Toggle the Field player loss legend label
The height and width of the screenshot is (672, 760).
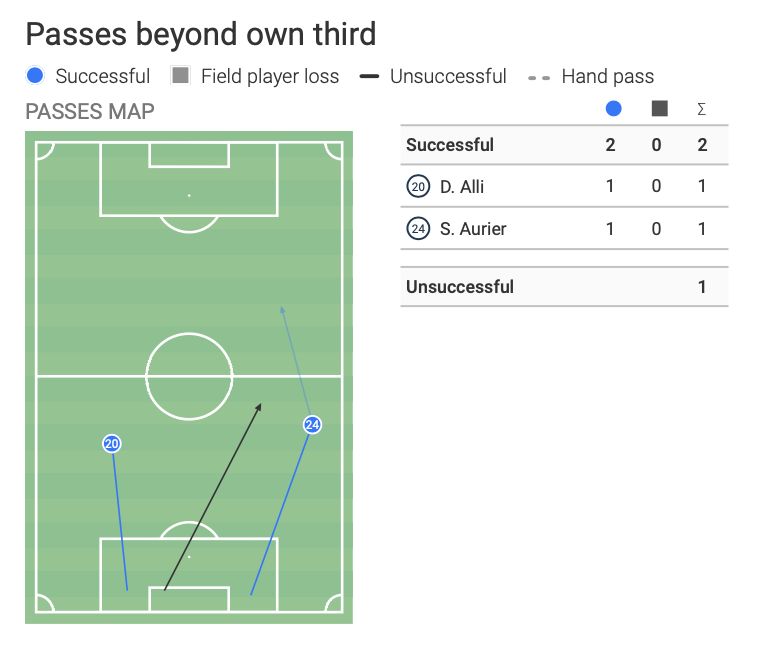[269, 76]
